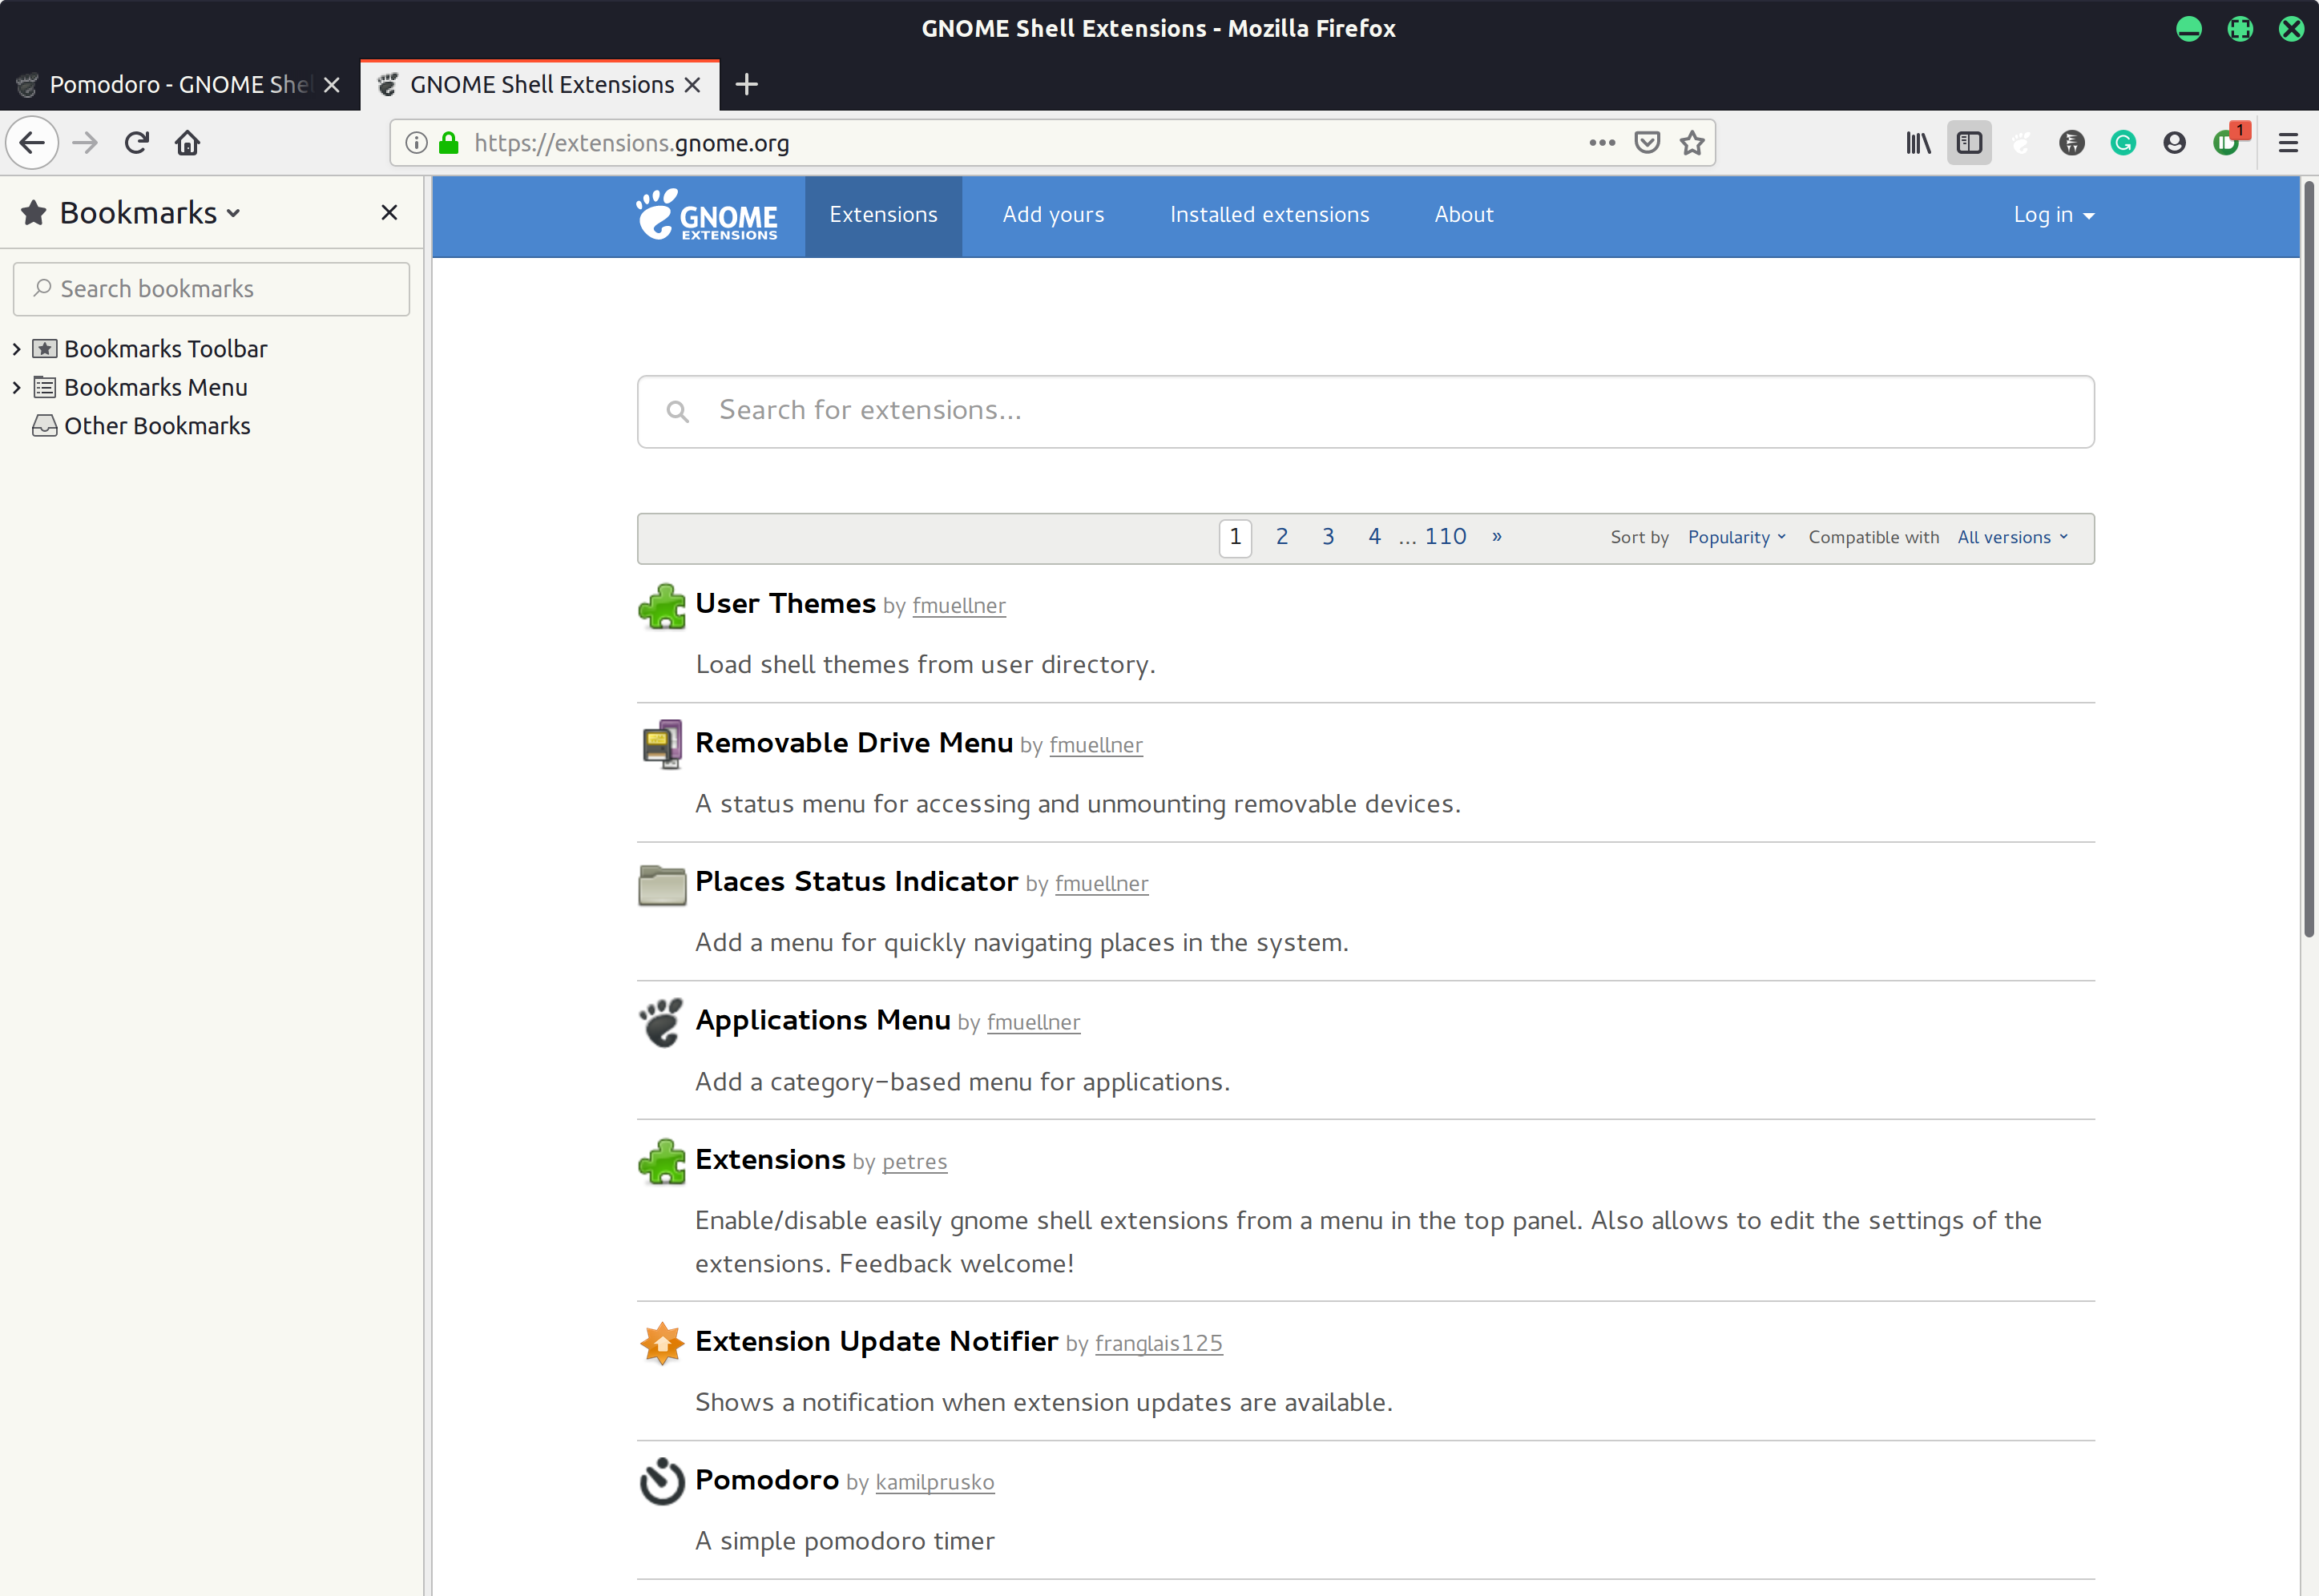Close the Pomodoro tab
The height and width of the screenshot is (1596, 2319).
[x=332, y=85]
